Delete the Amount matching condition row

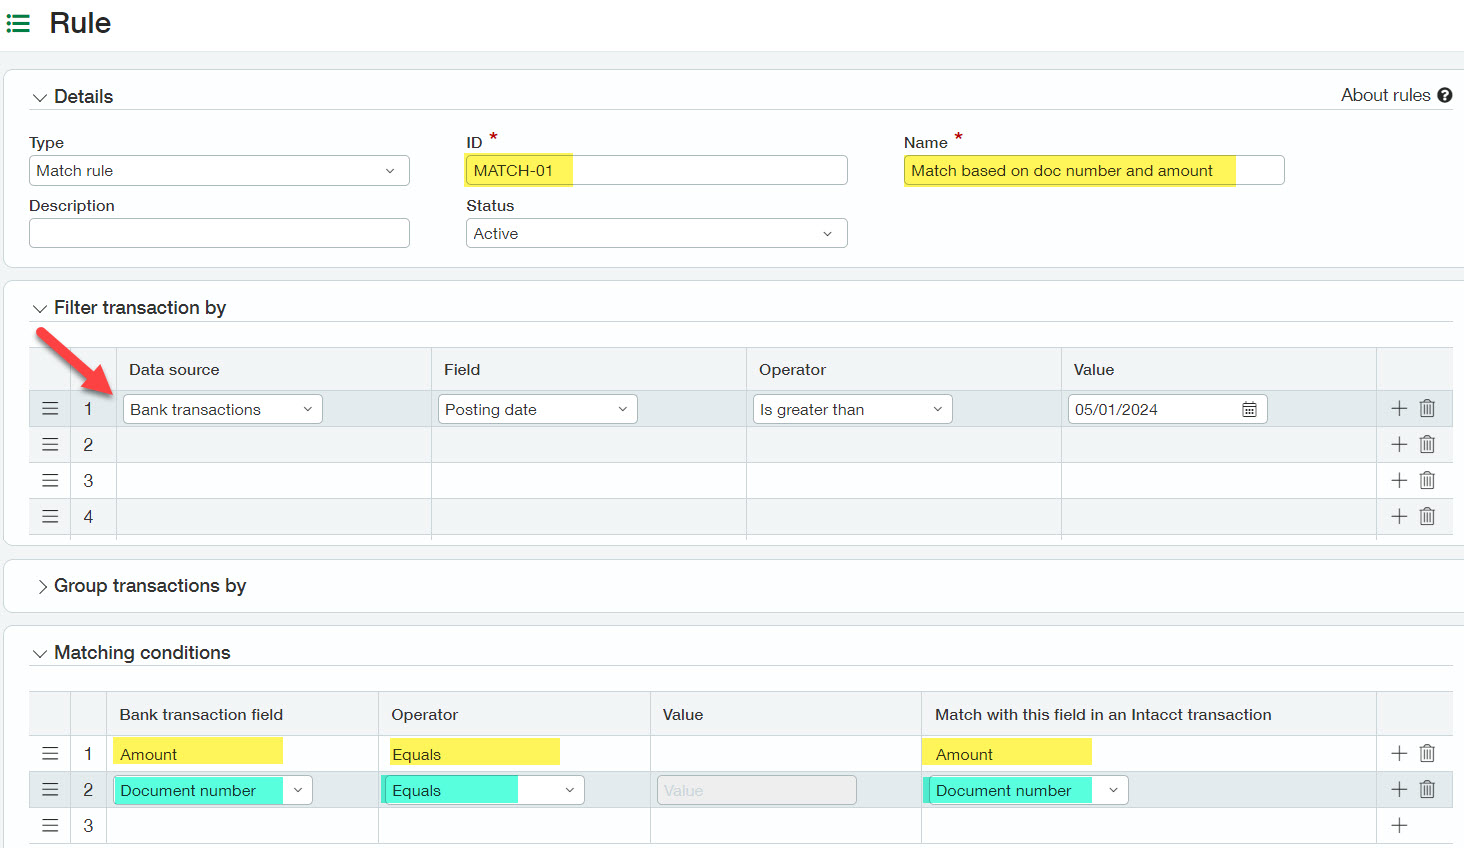point(1427,753)
